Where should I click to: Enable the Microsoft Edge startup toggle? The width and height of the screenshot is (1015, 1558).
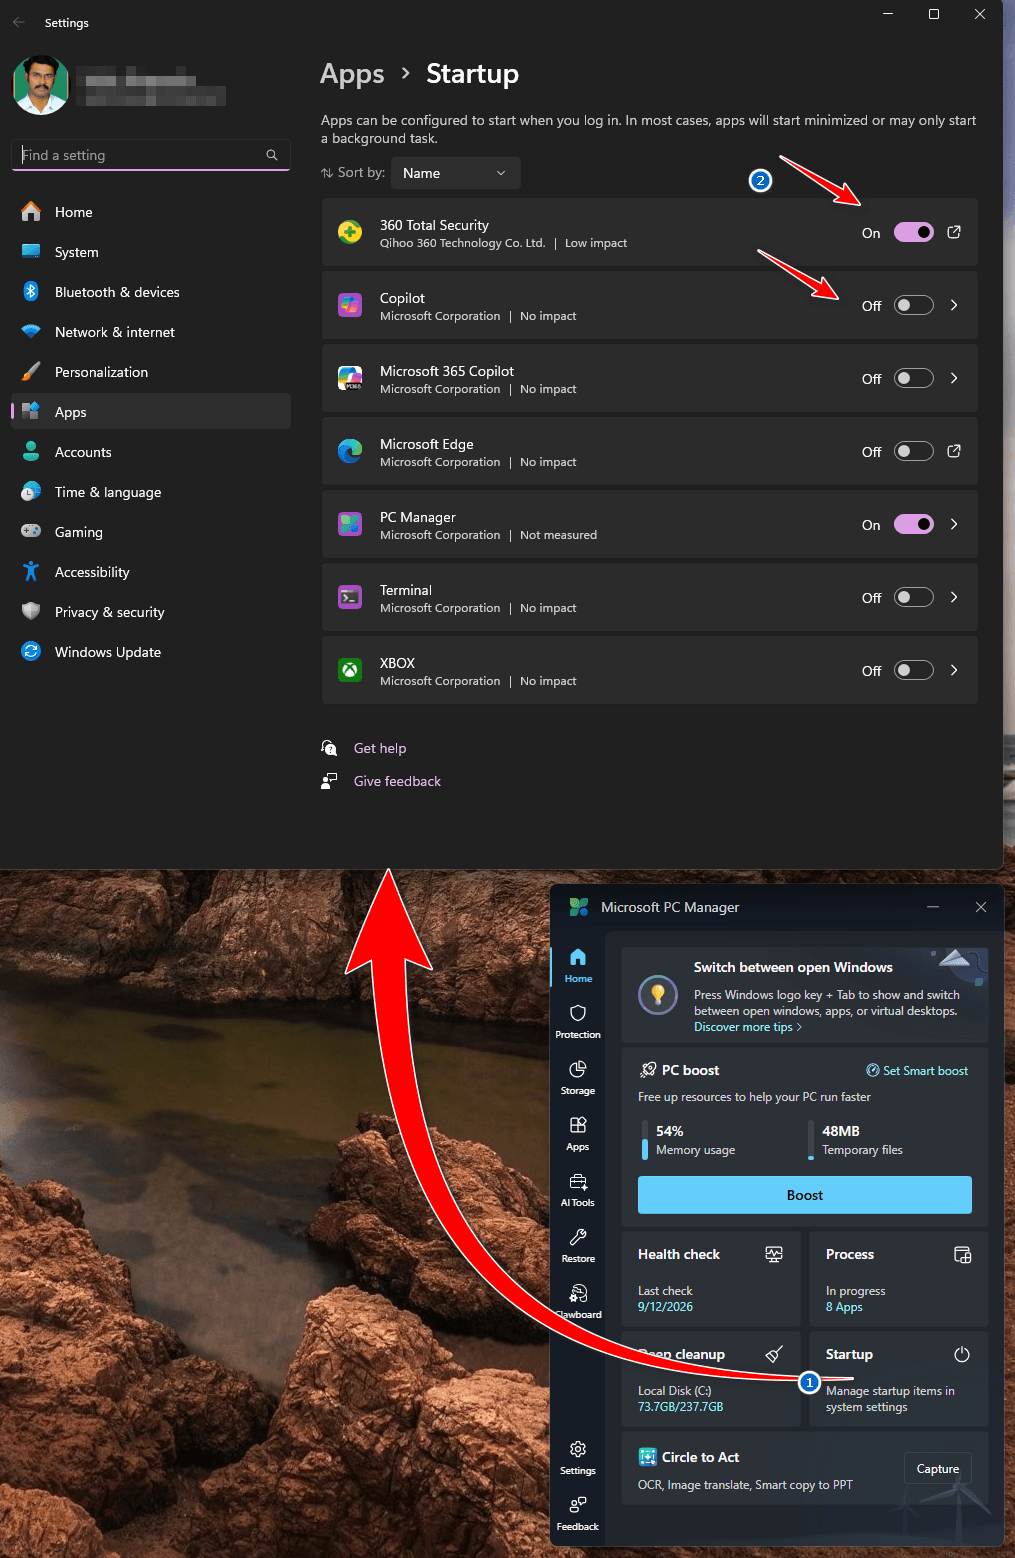914,451
